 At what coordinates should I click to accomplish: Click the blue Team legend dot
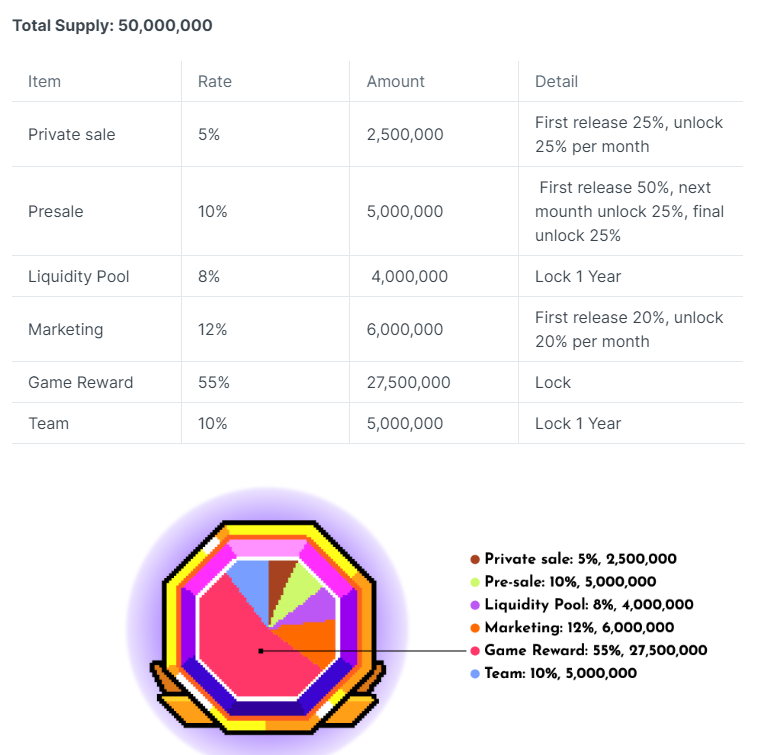click(x=475, y=673)
